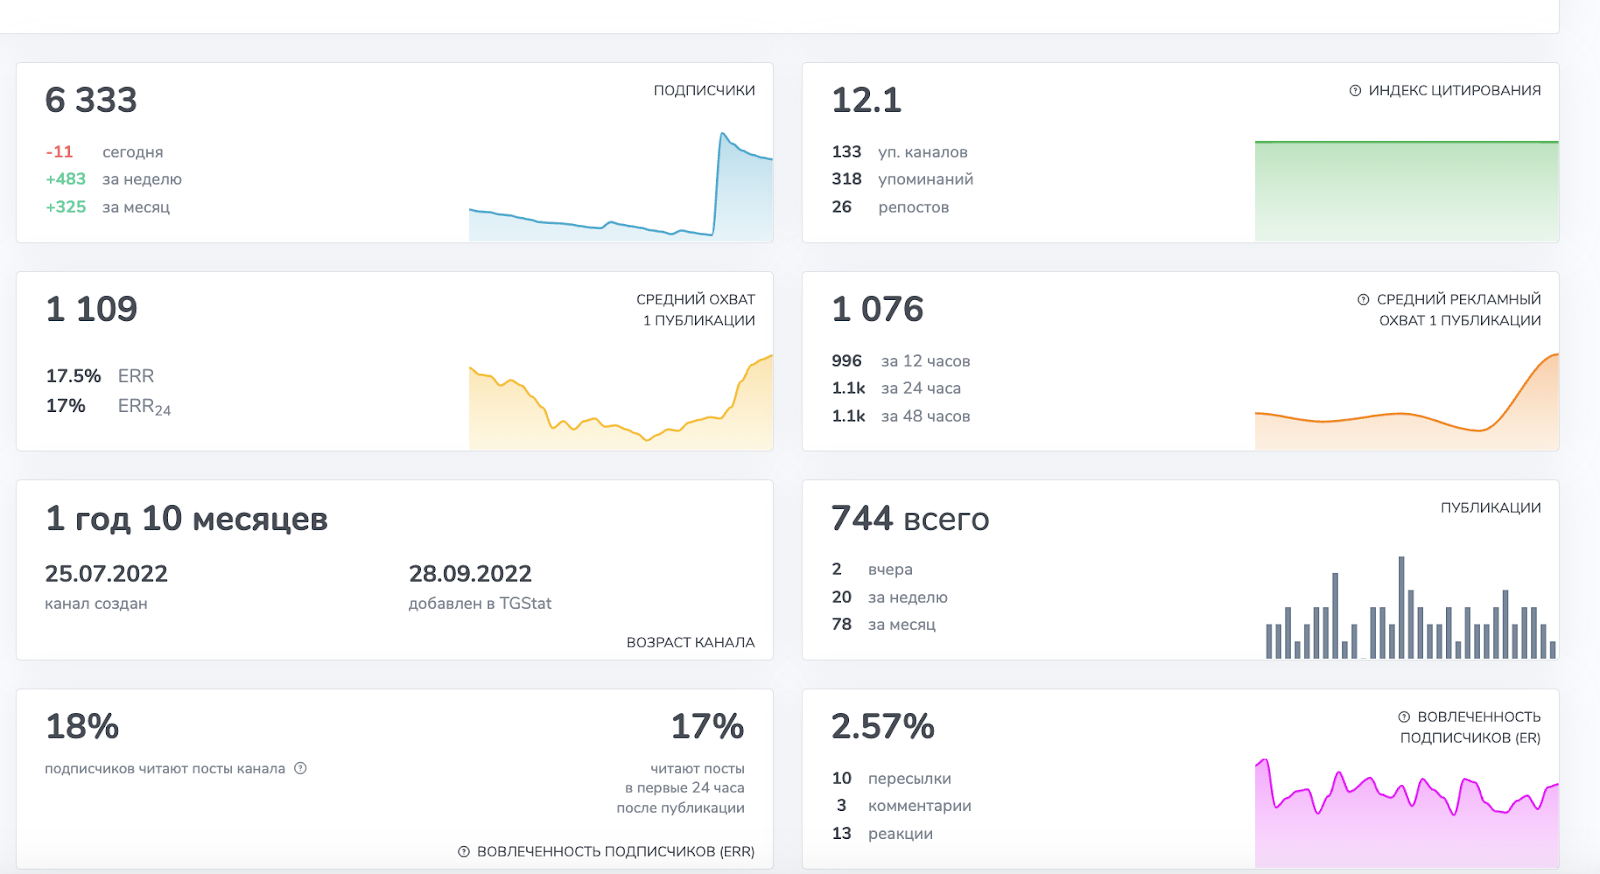Click ad reach value 1 076

click(877, 309)
